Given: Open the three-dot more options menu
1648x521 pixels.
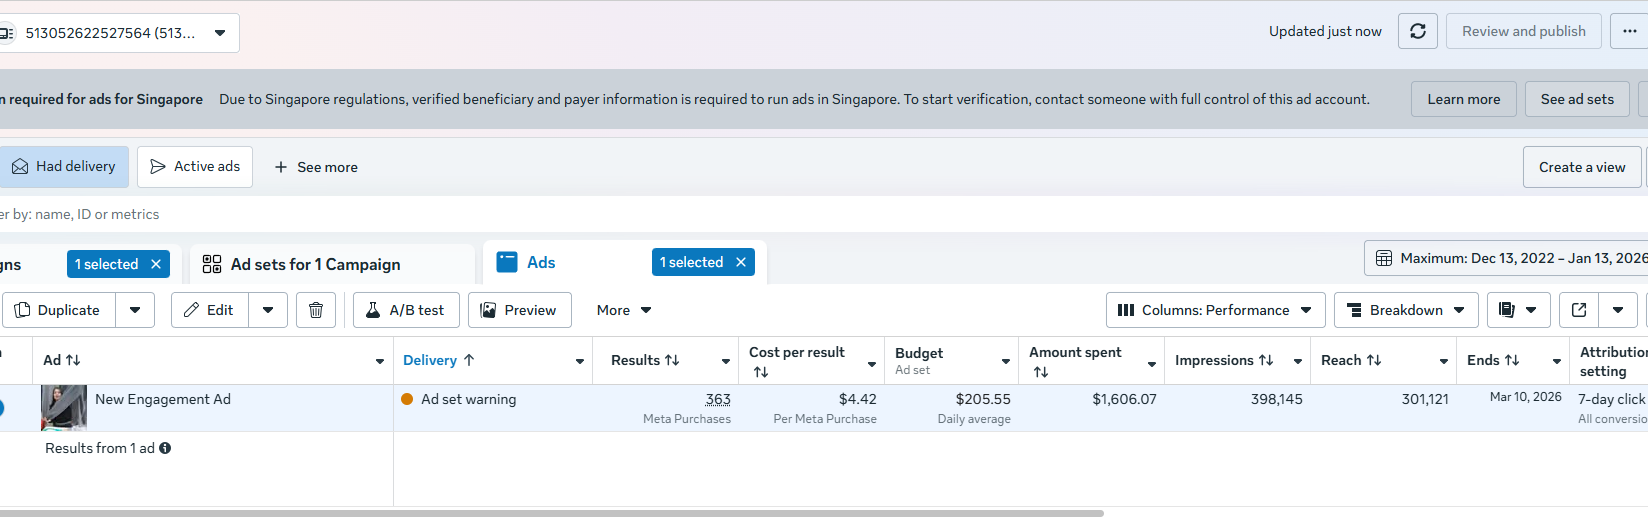Looking at the screenshot, I should (1629, 31).
